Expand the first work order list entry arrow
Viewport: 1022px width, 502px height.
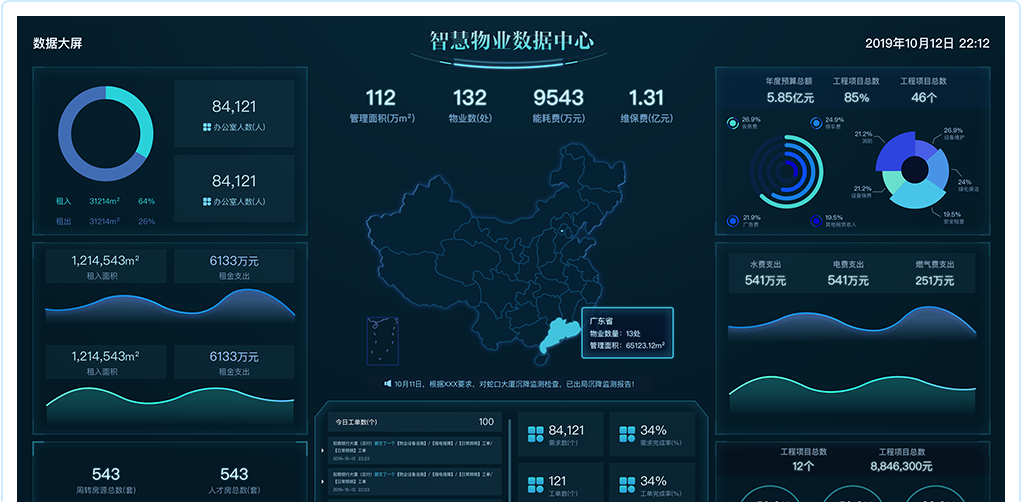[x=323, y=450]
